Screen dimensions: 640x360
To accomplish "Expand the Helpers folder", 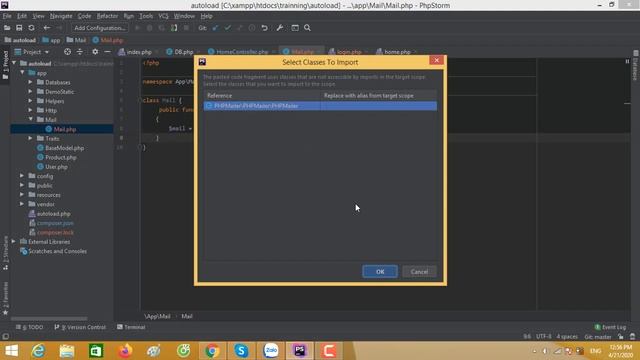I will tap(31, 101).
